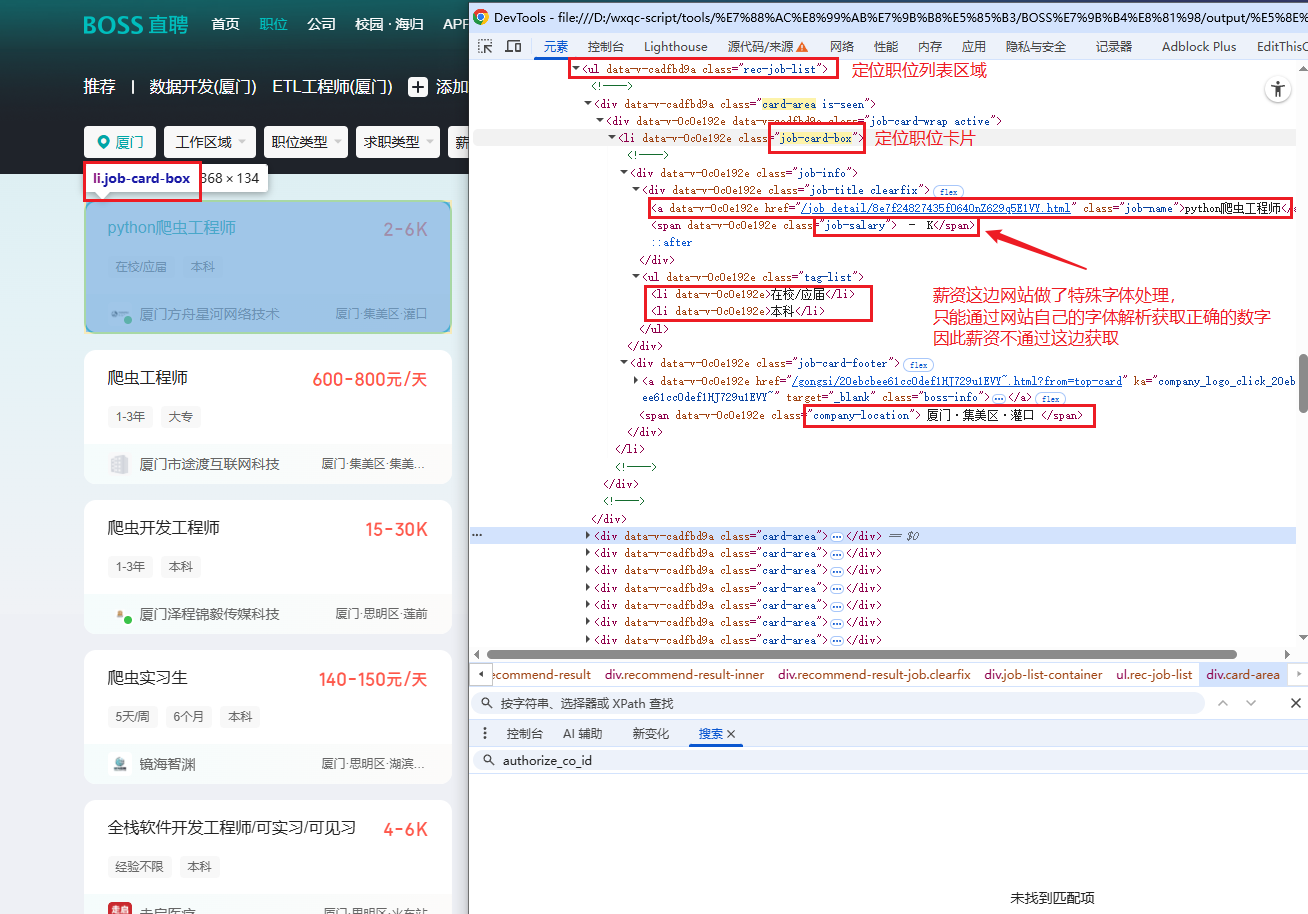Open 校园·海归 in the site navigation

(390, 24)
